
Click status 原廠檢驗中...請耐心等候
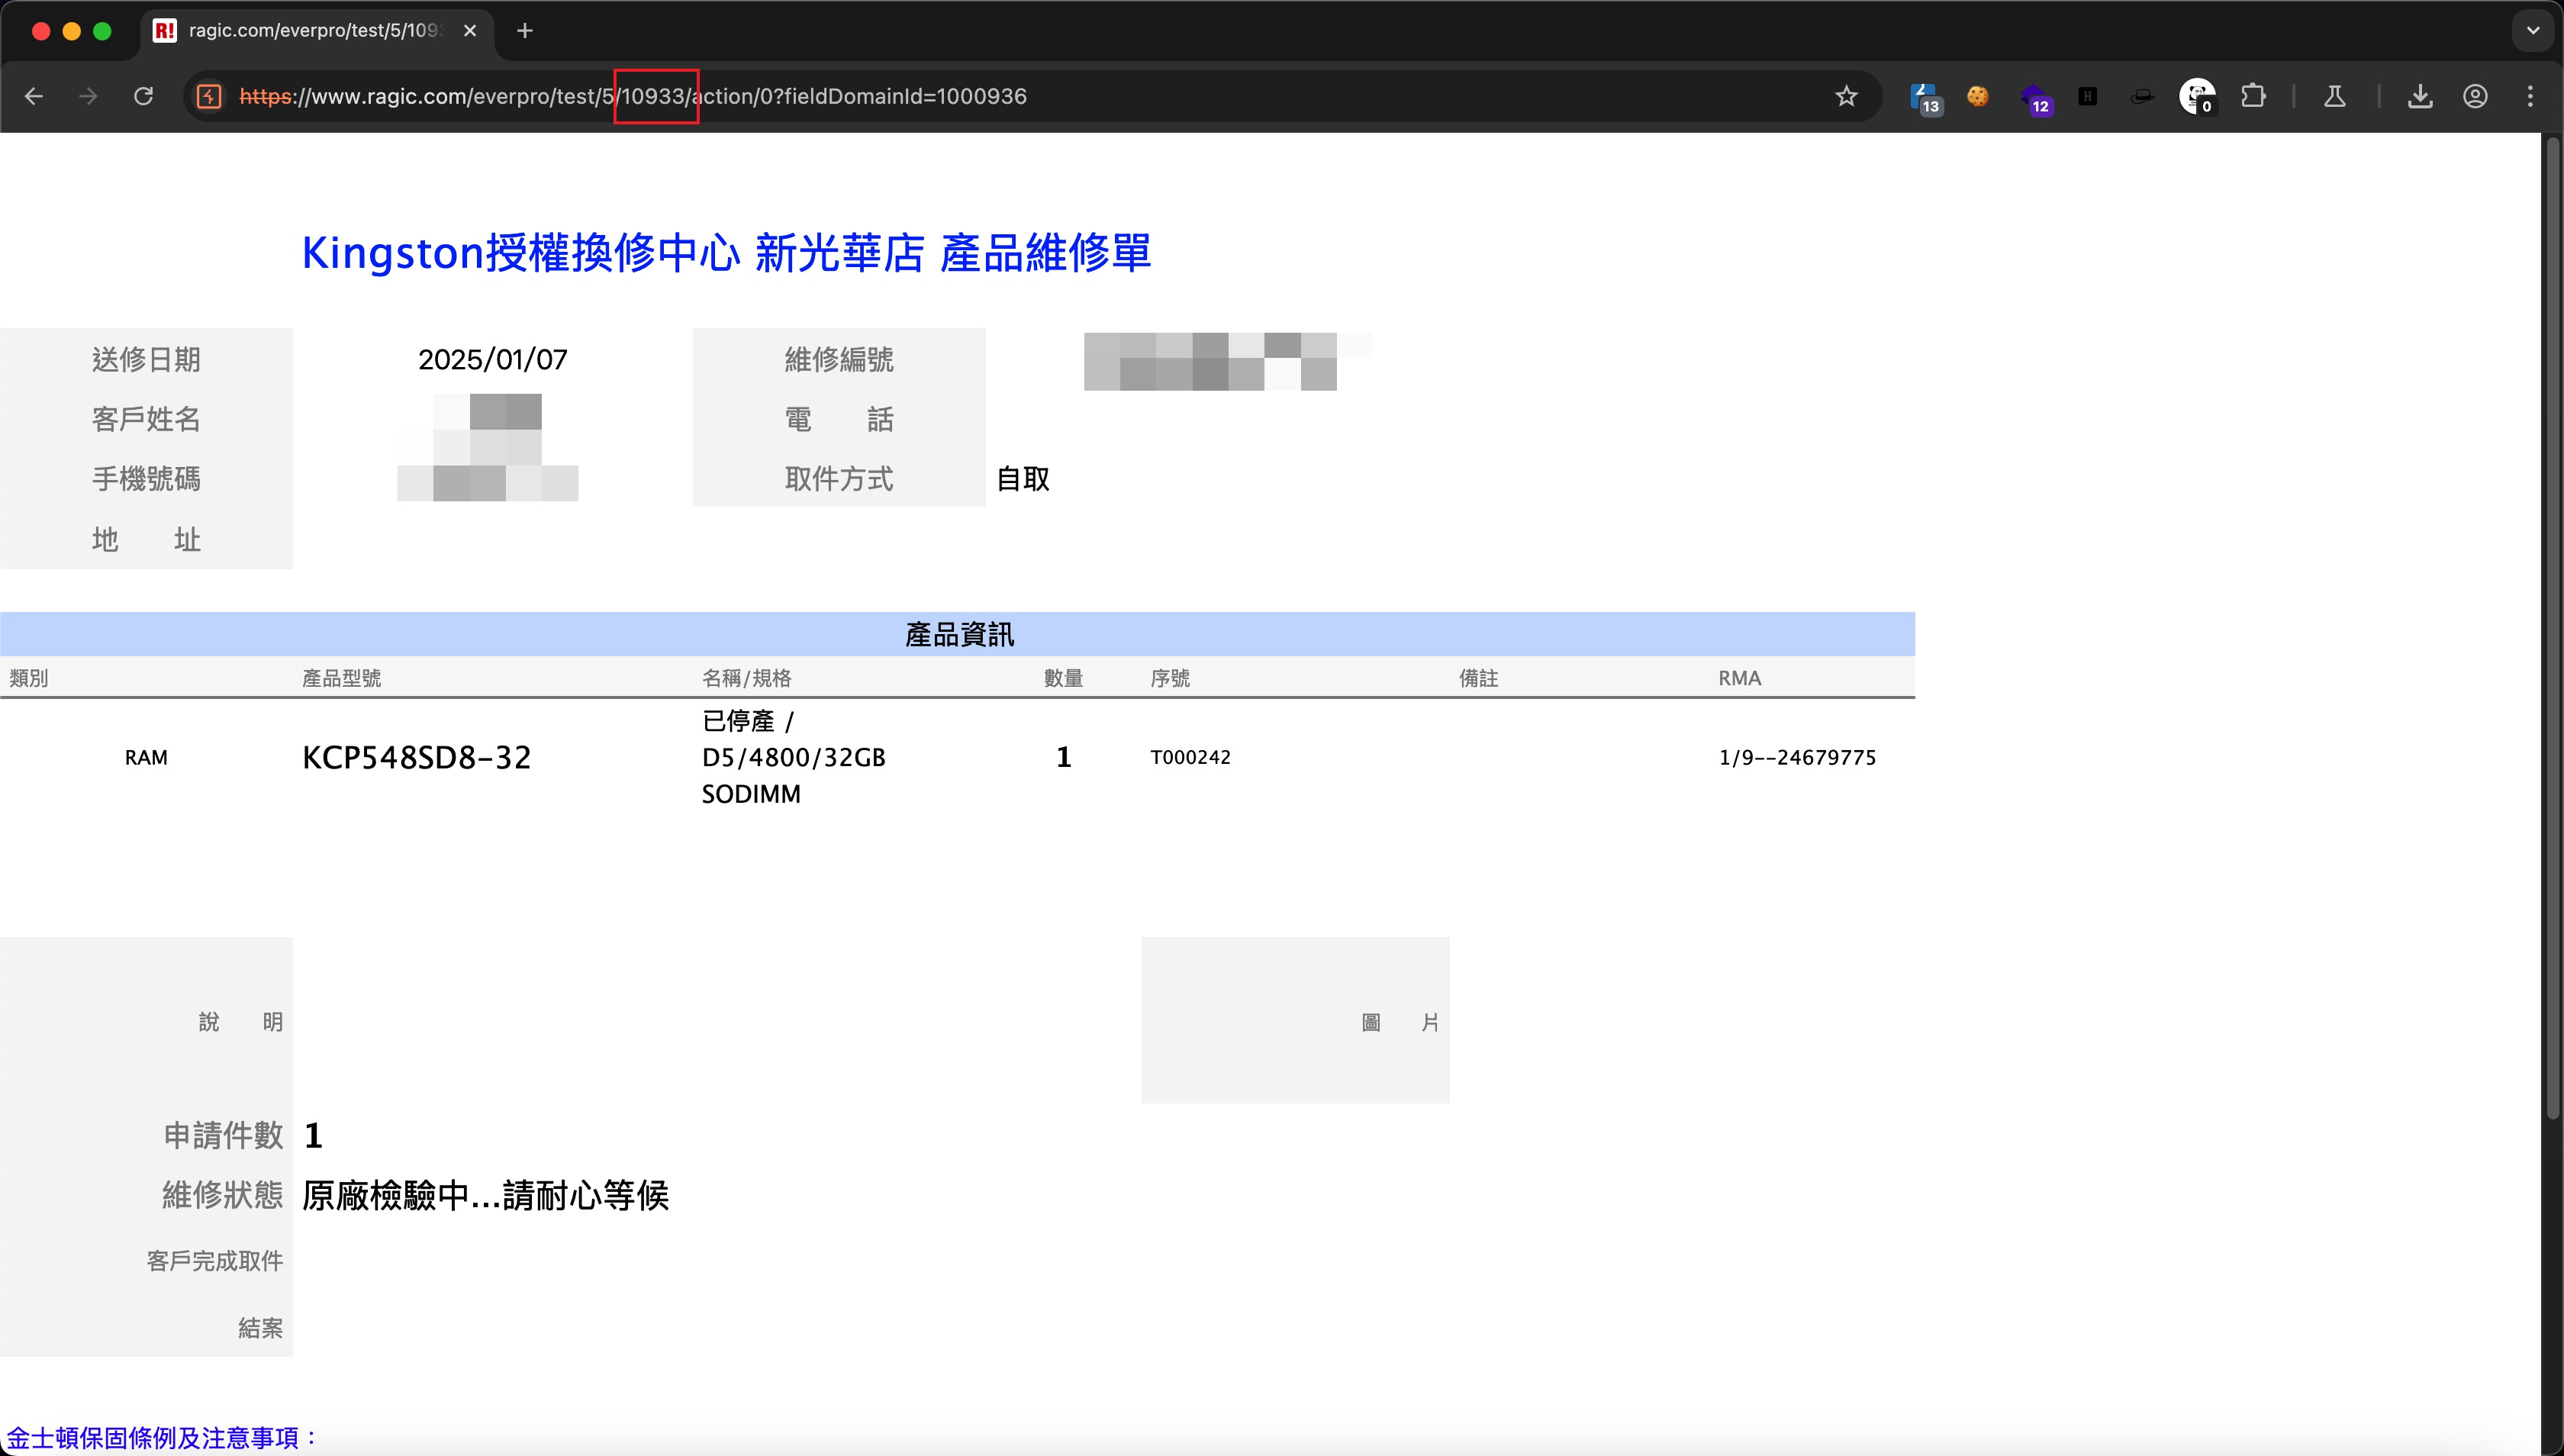(x=485, y=1195)
